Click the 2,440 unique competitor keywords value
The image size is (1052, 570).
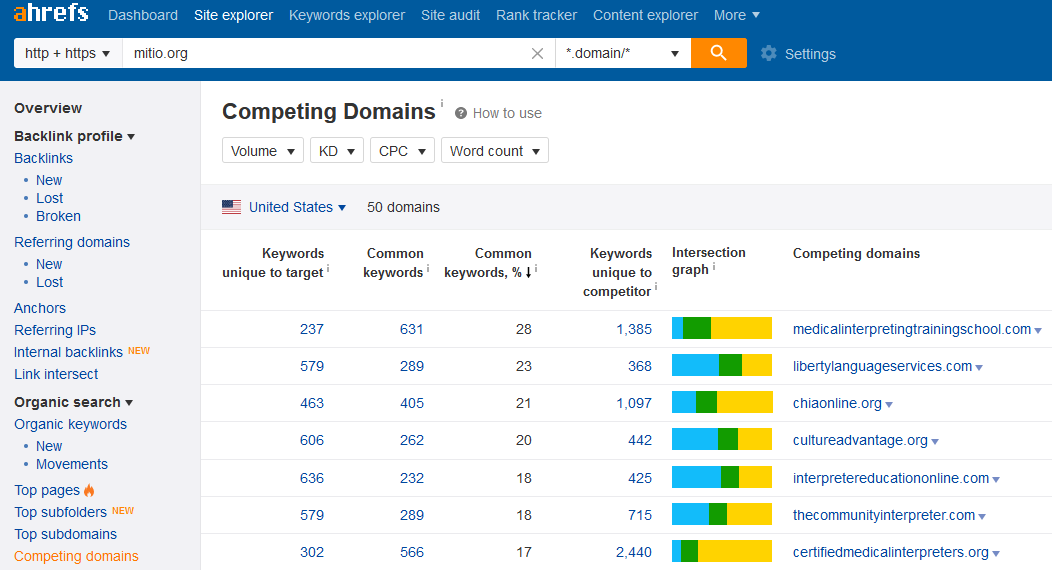coord(634,552)
